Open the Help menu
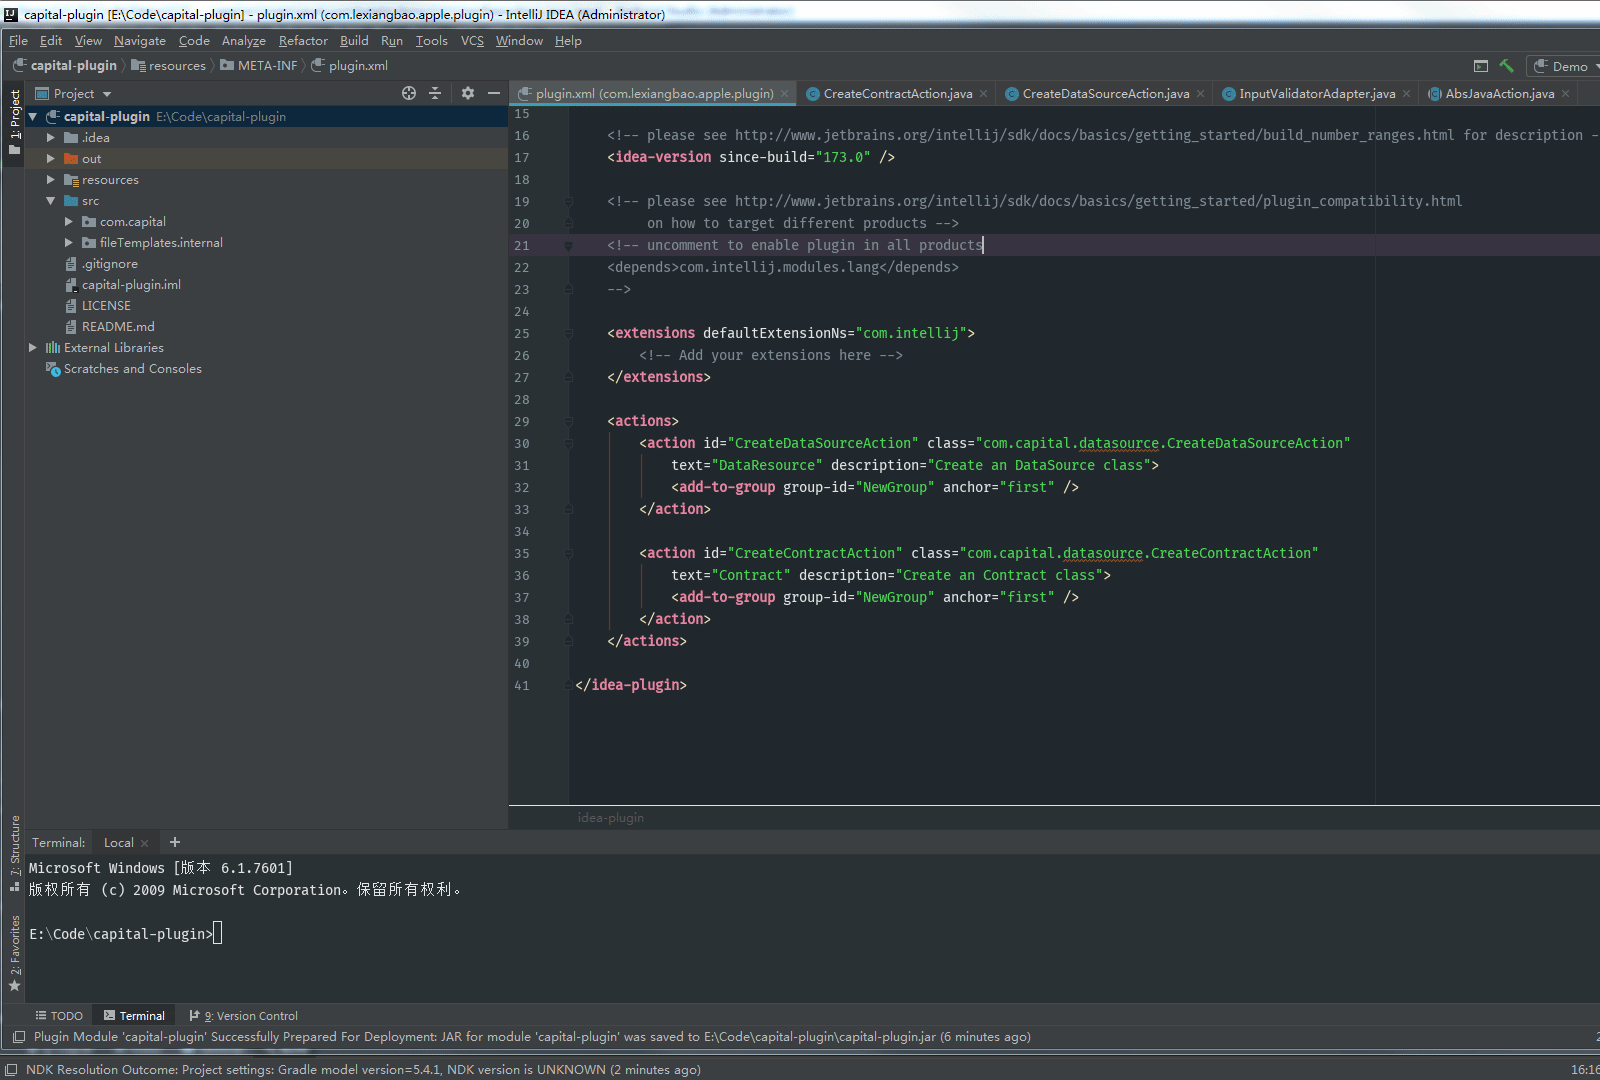1600x1080 pixels. click(x=568, y=41)
